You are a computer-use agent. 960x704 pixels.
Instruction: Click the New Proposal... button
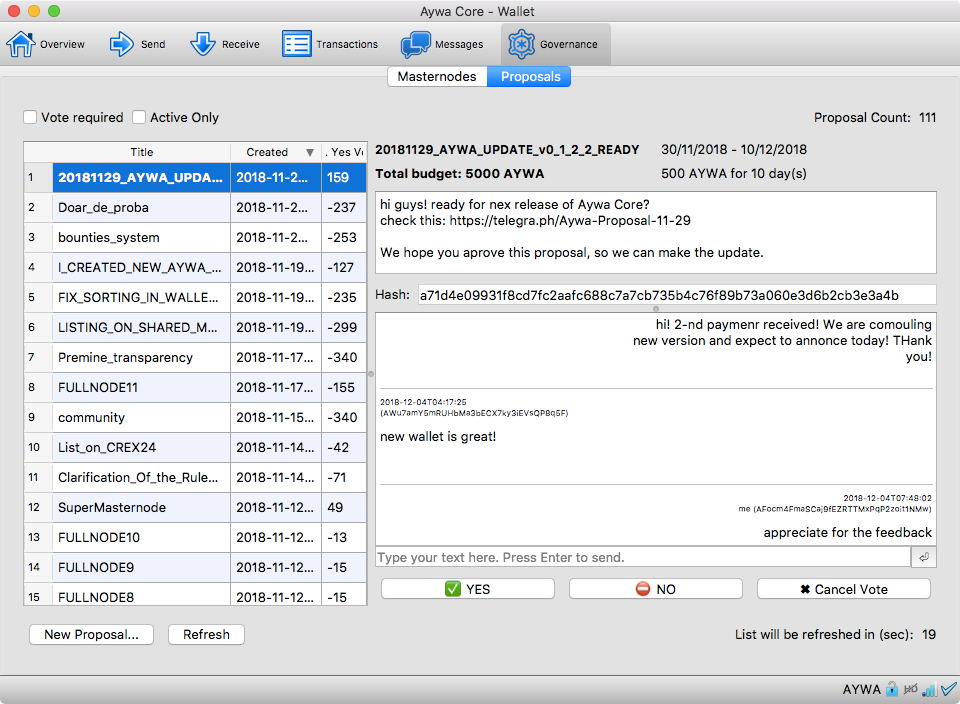pyautogui.click(x=91, y=634)
